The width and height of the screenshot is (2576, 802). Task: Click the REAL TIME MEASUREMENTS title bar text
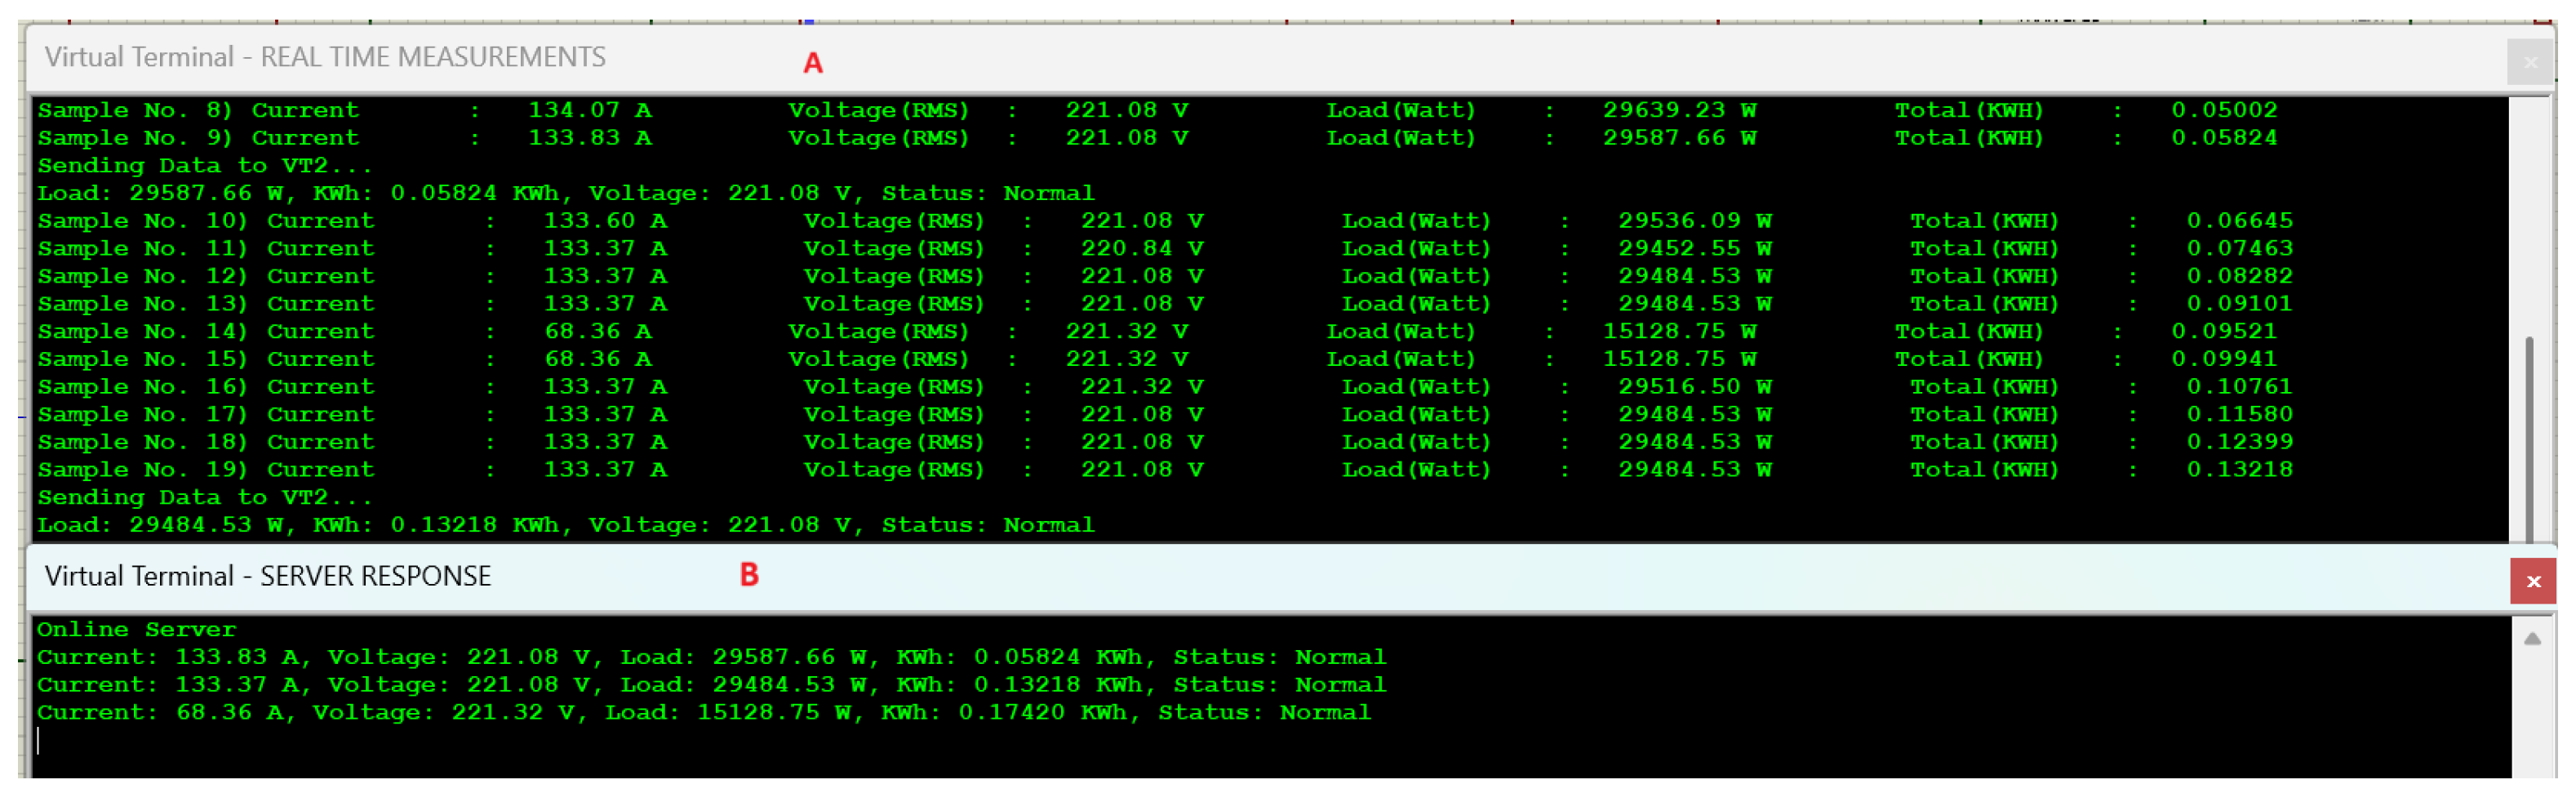(325, 57)
